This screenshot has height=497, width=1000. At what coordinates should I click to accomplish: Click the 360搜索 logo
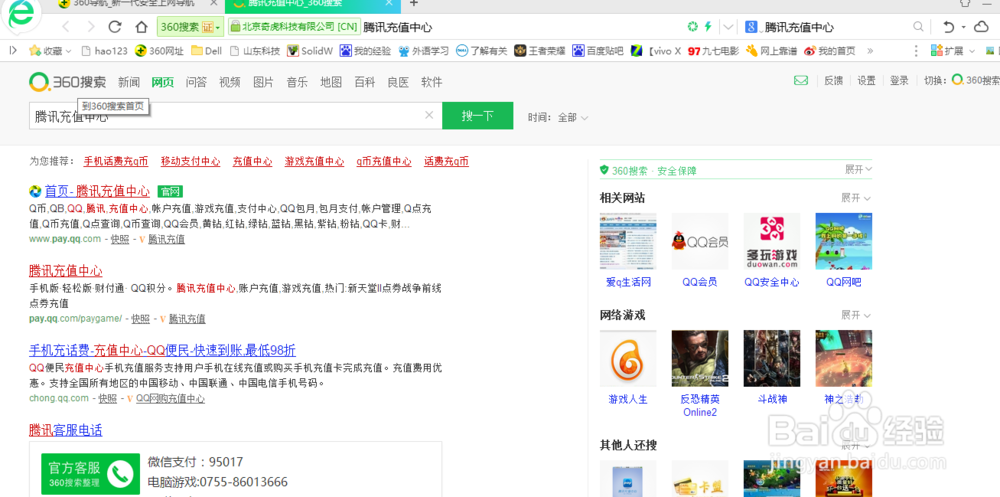(x=67, y=82)
